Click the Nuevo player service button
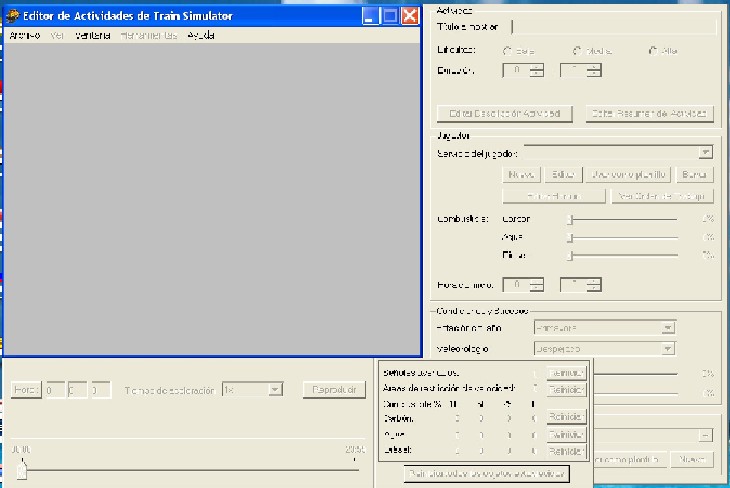 click(x=523, y=175)
